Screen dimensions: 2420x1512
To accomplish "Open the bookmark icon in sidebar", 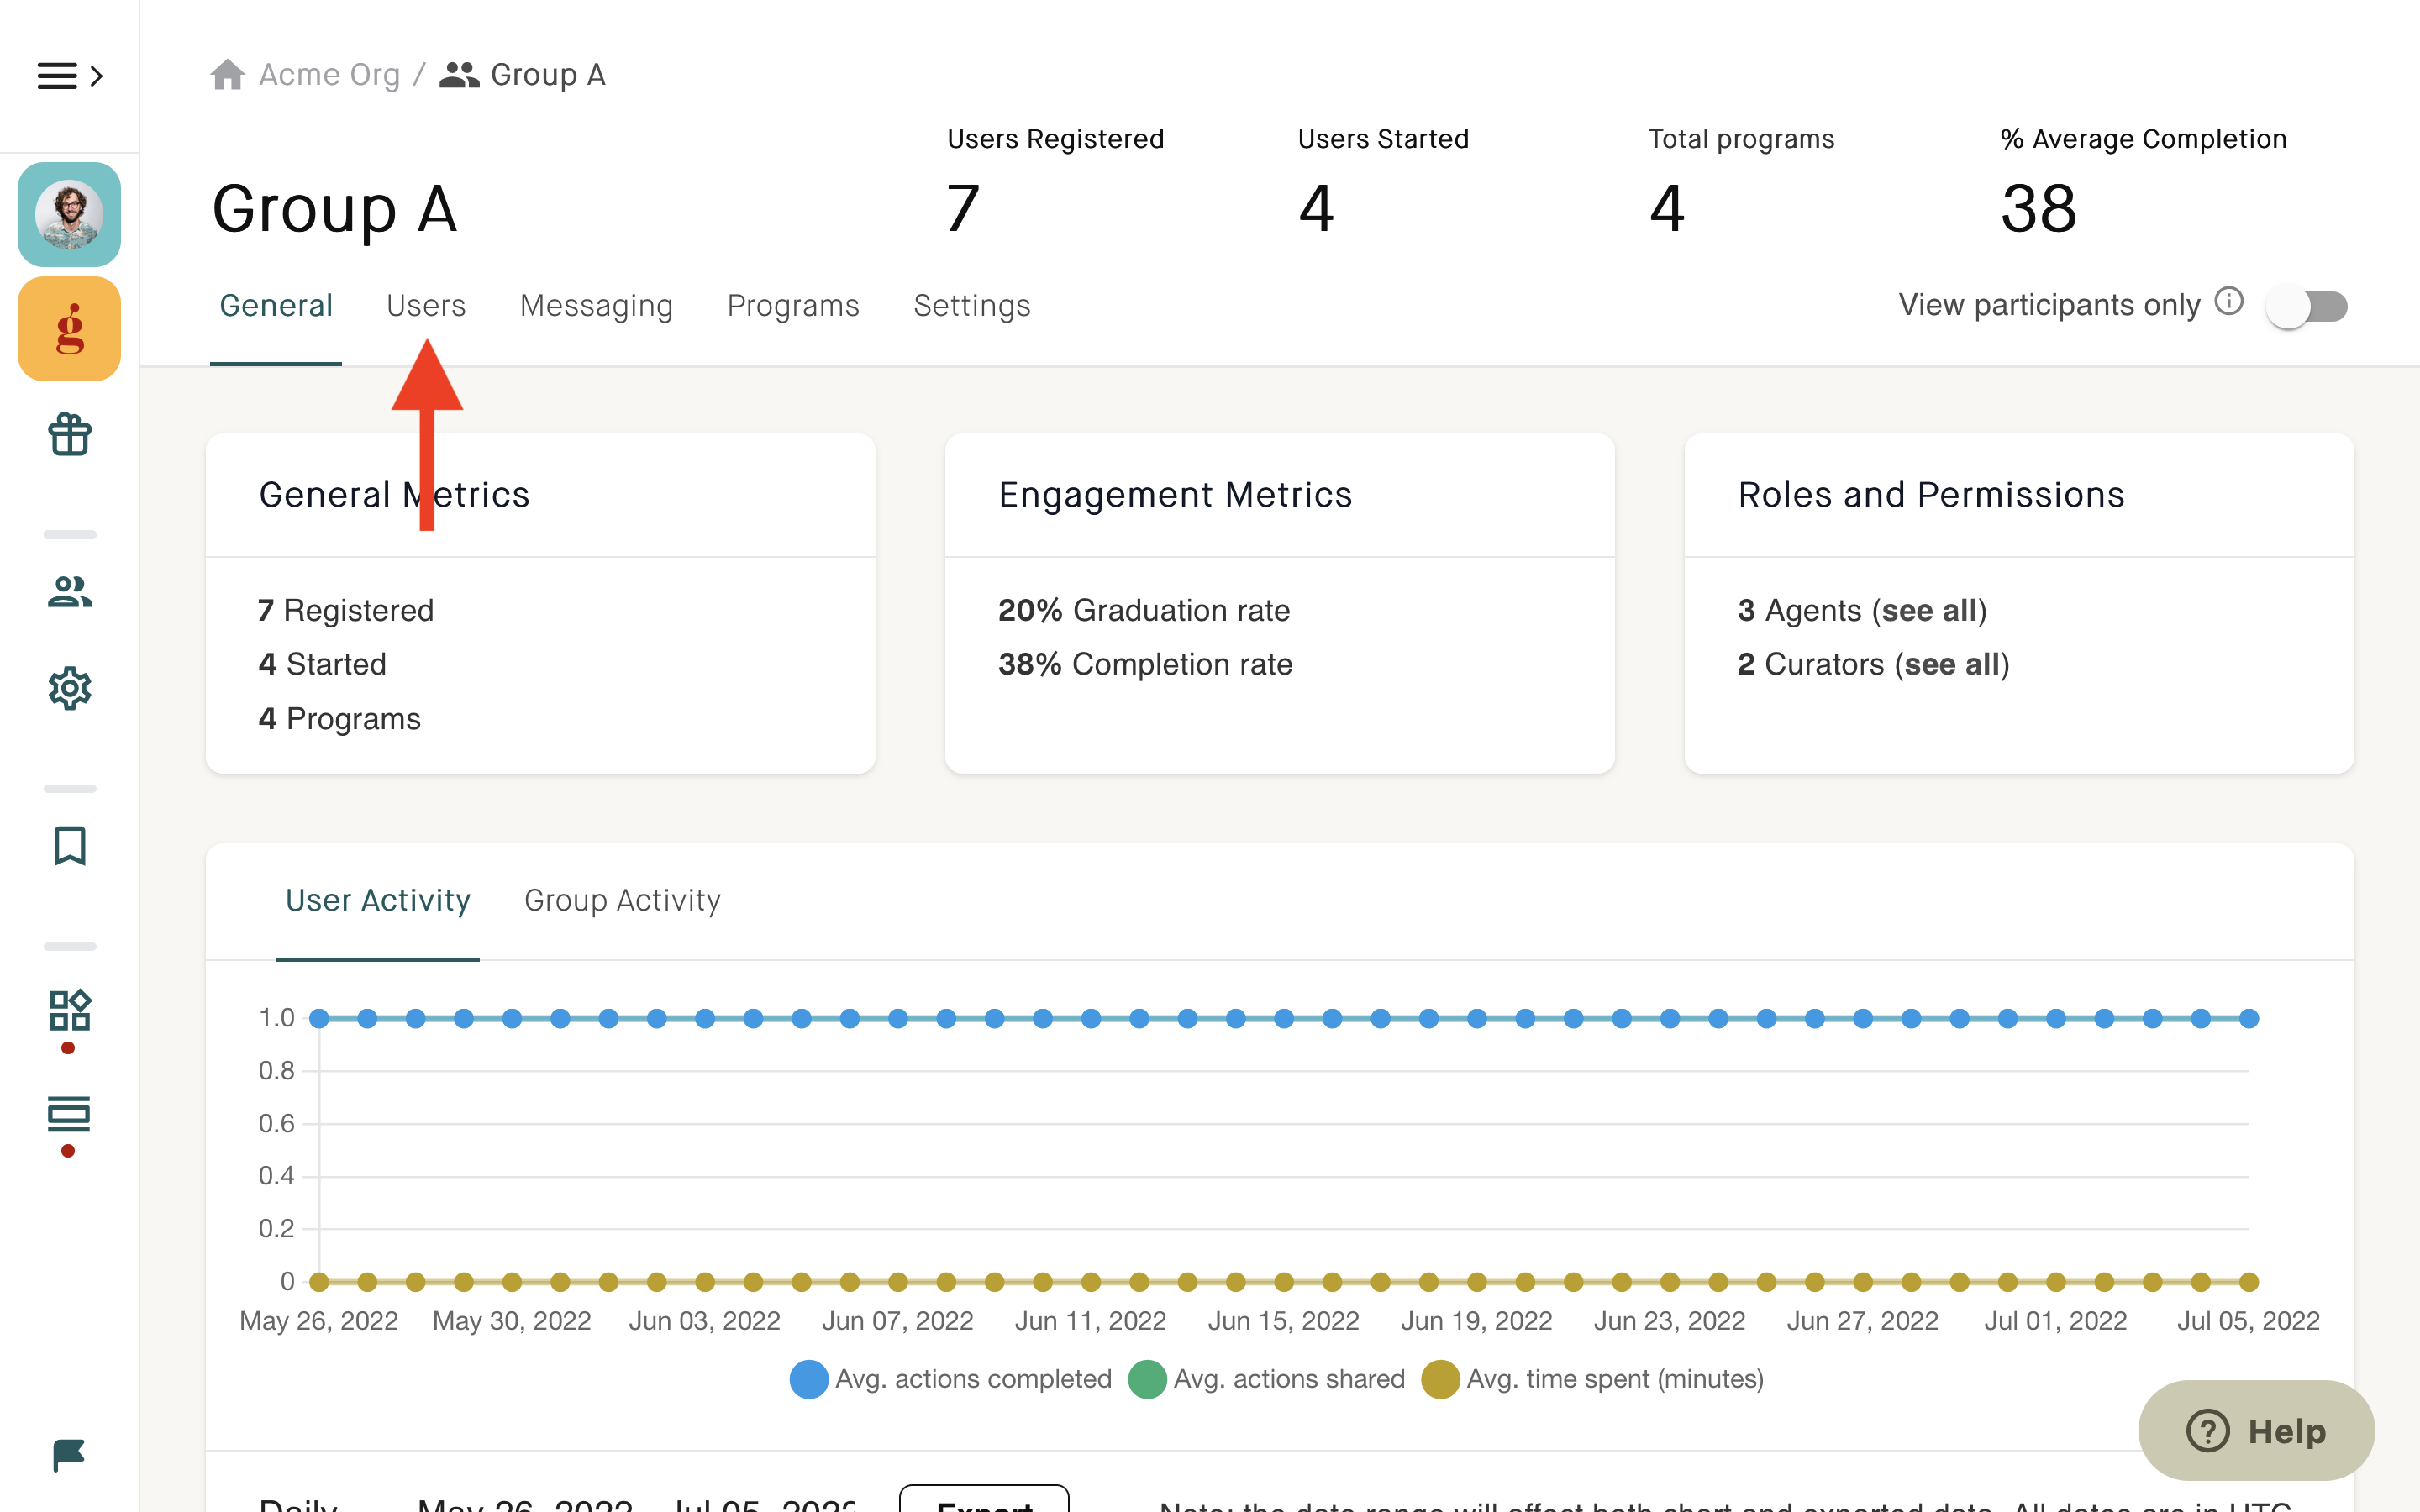I will pos(69,845).
